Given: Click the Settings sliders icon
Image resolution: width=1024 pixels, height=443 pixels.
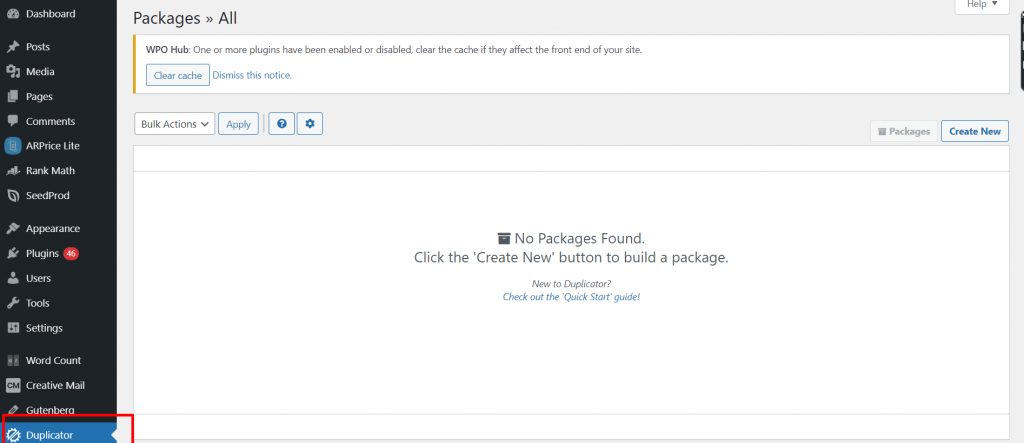Looking at the screenshot, I should (13, 328).
